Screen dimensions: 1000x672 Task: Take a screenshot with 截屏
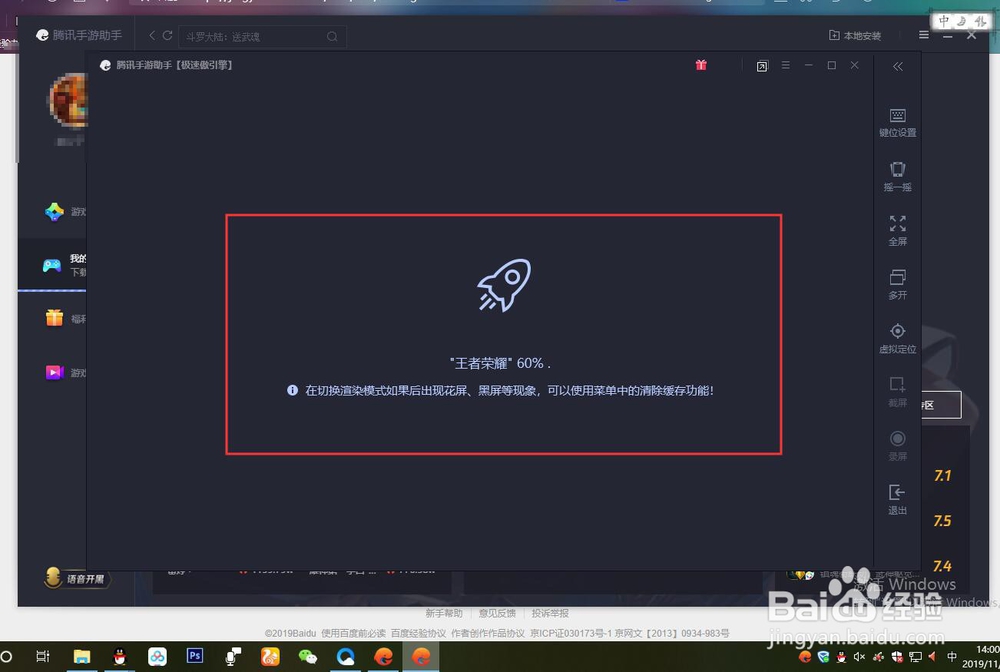(897, 392)
